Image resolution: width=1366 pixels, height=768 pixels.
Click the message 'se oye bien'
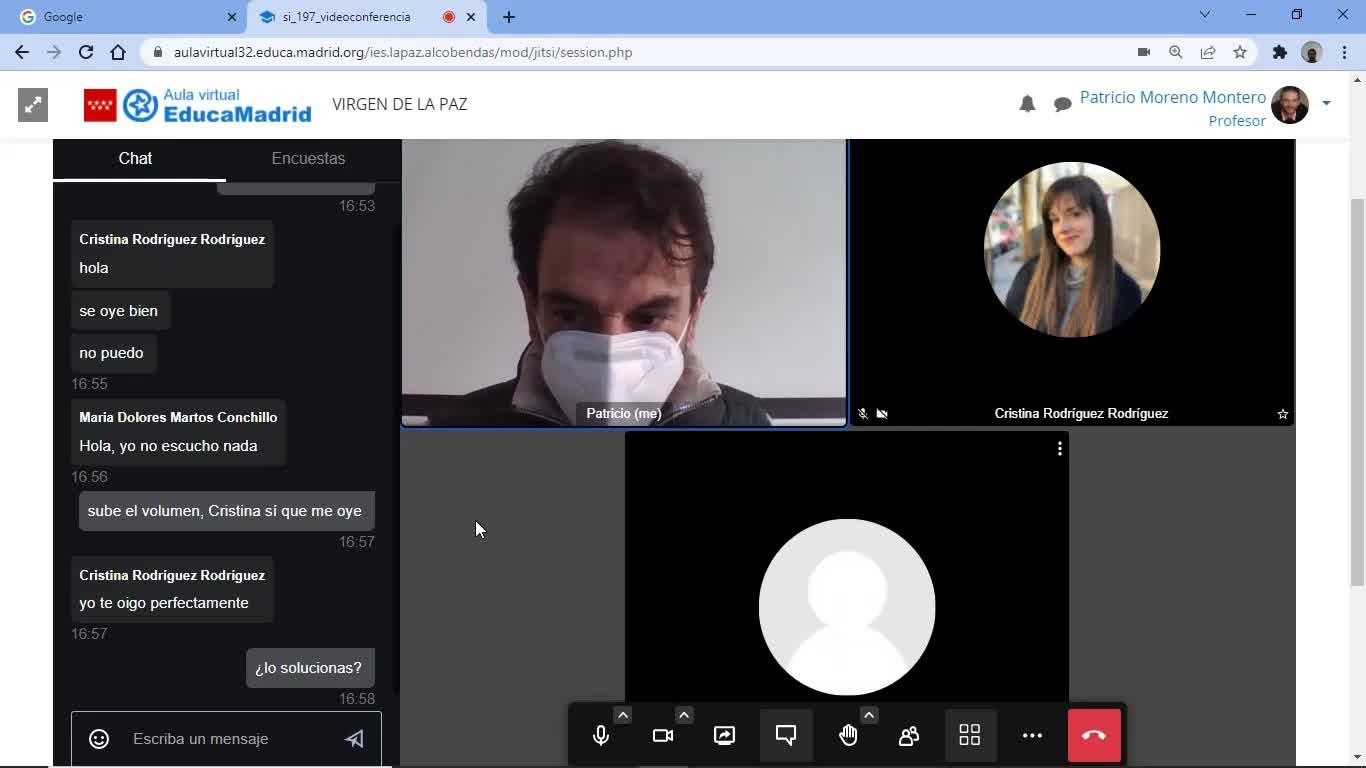119,311
